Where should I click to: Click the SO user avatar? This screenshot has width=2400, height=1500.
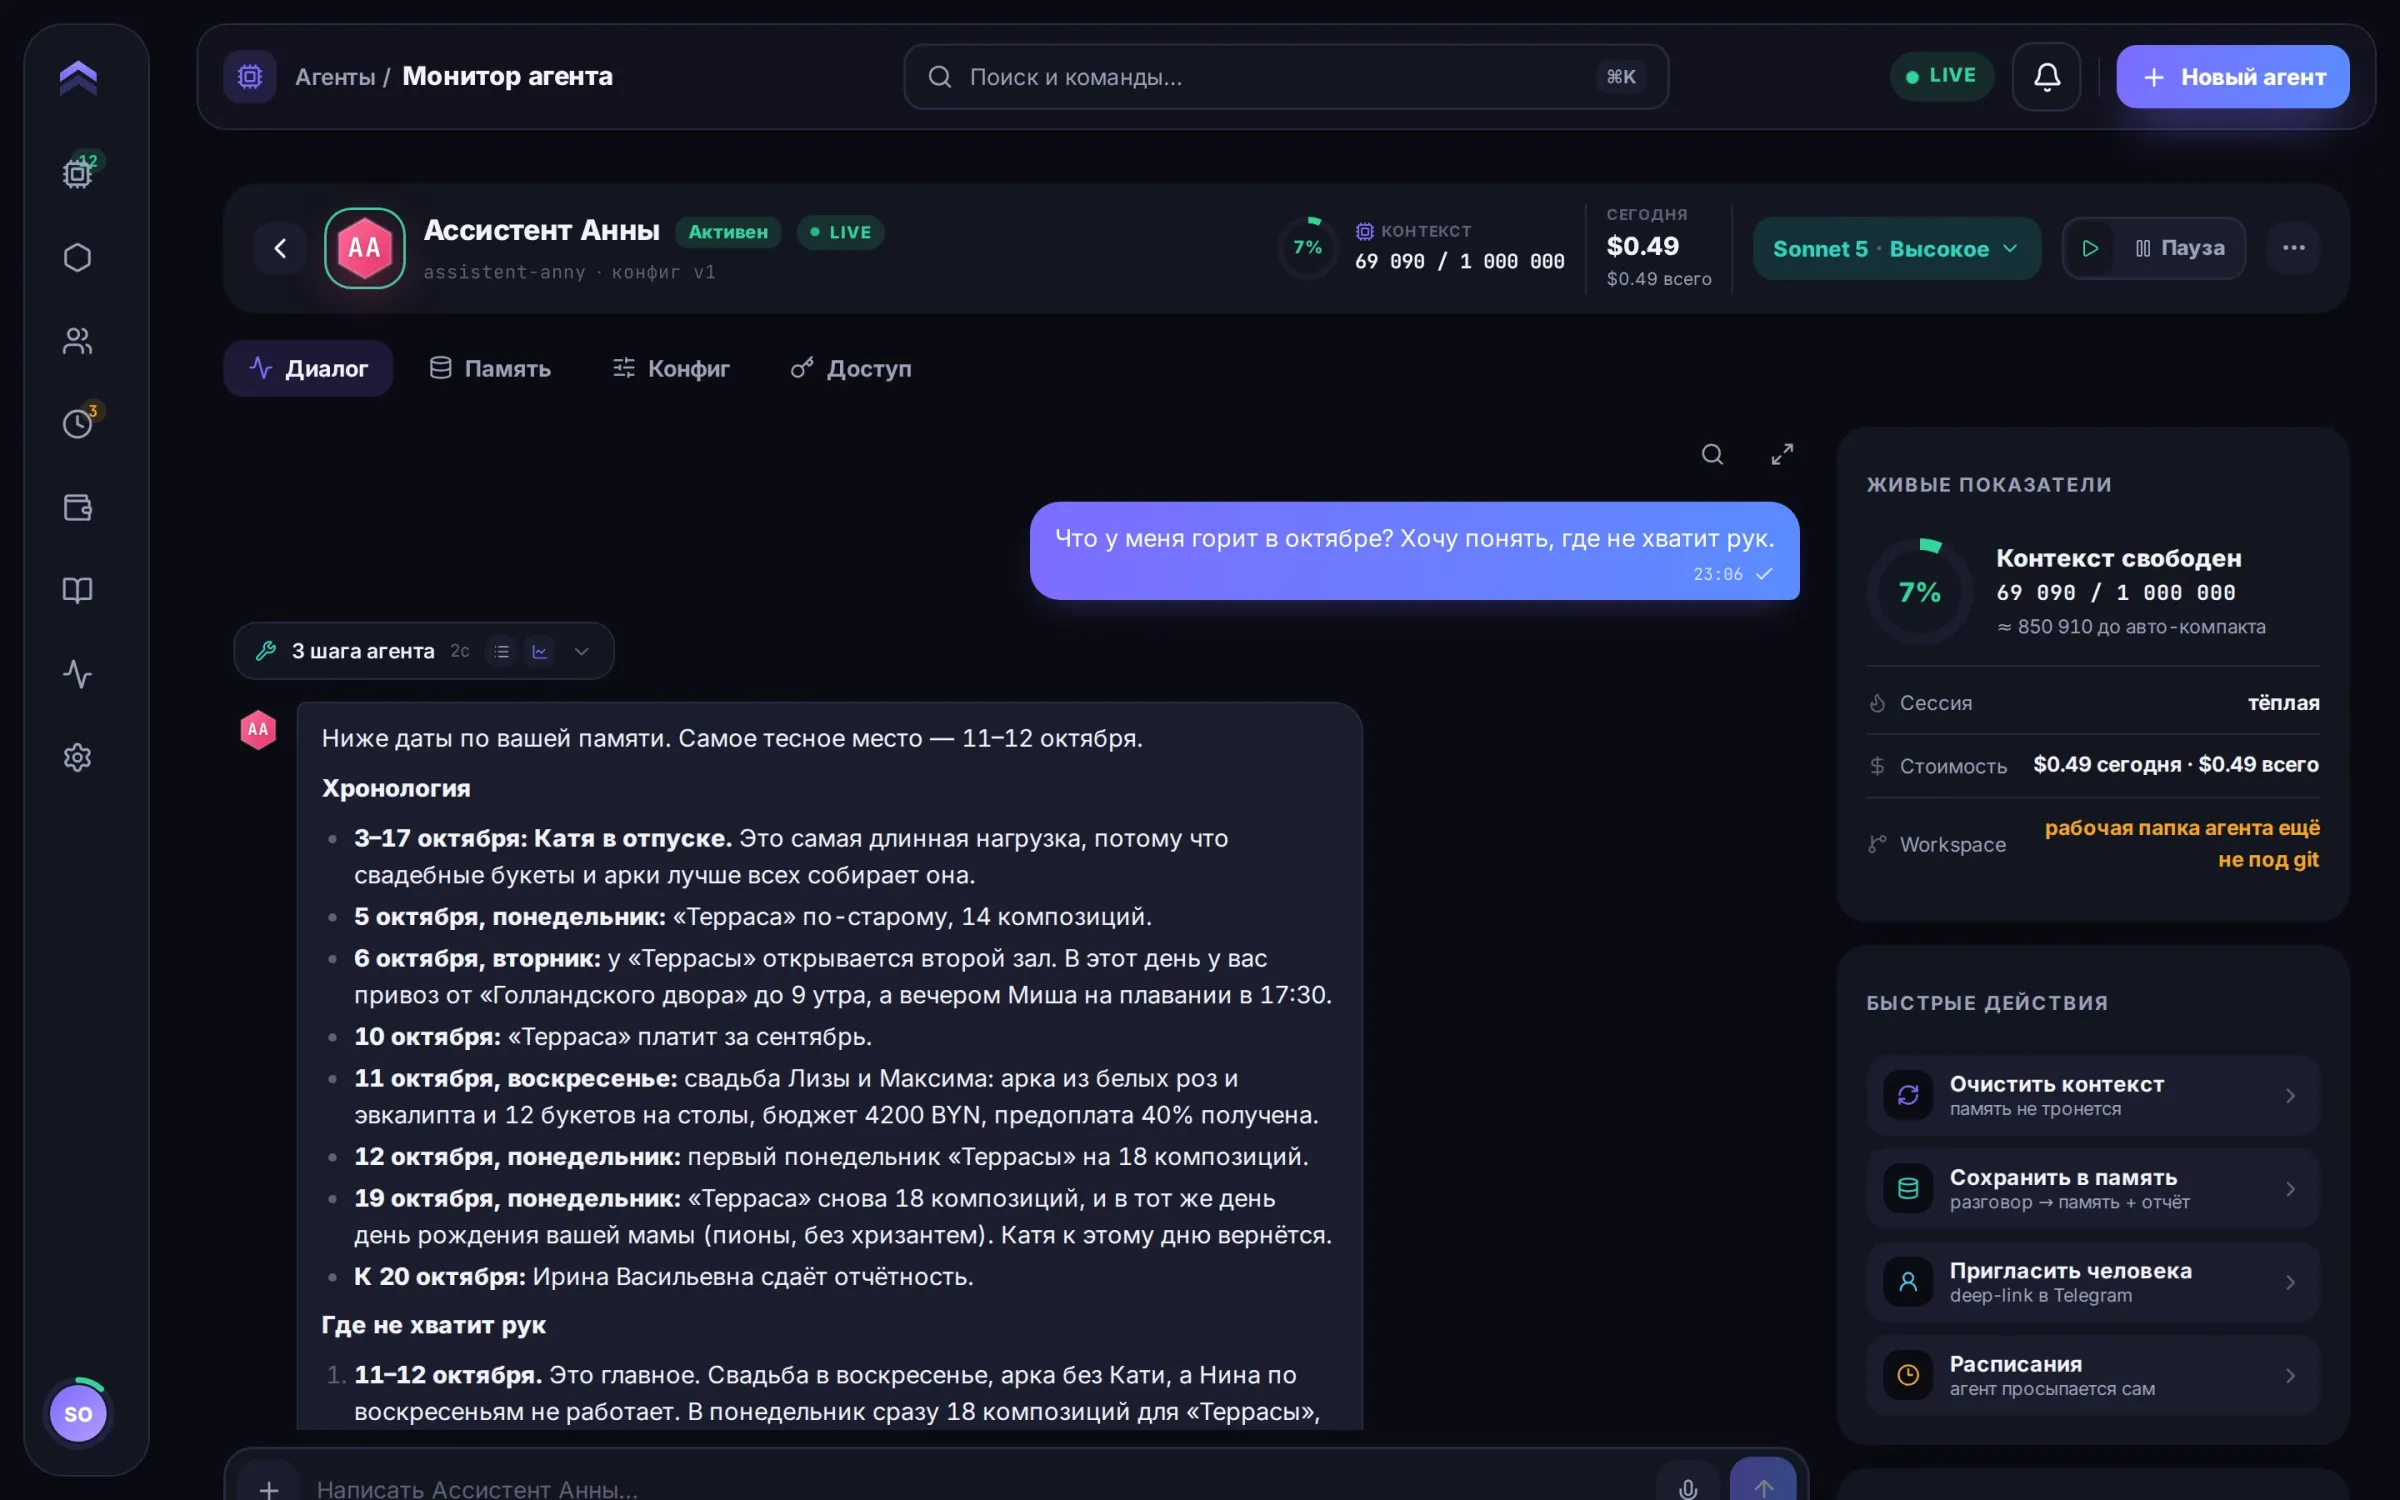tap(78, 1413)
